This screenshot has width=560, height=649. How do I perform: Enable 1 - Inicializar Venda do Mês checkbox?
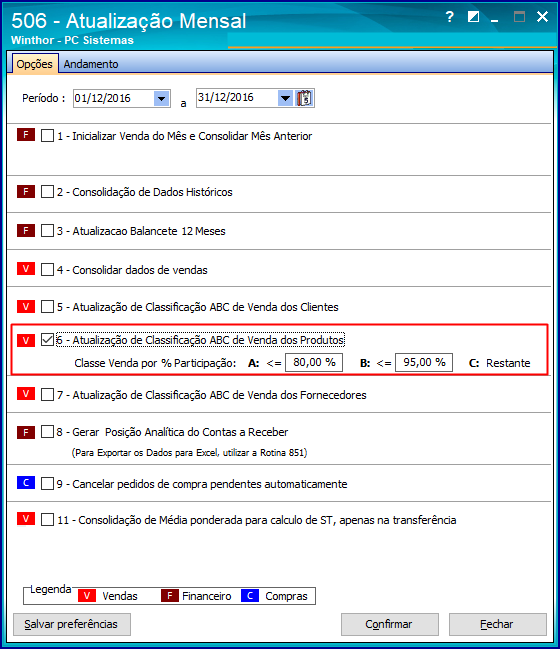coord(48,136)
